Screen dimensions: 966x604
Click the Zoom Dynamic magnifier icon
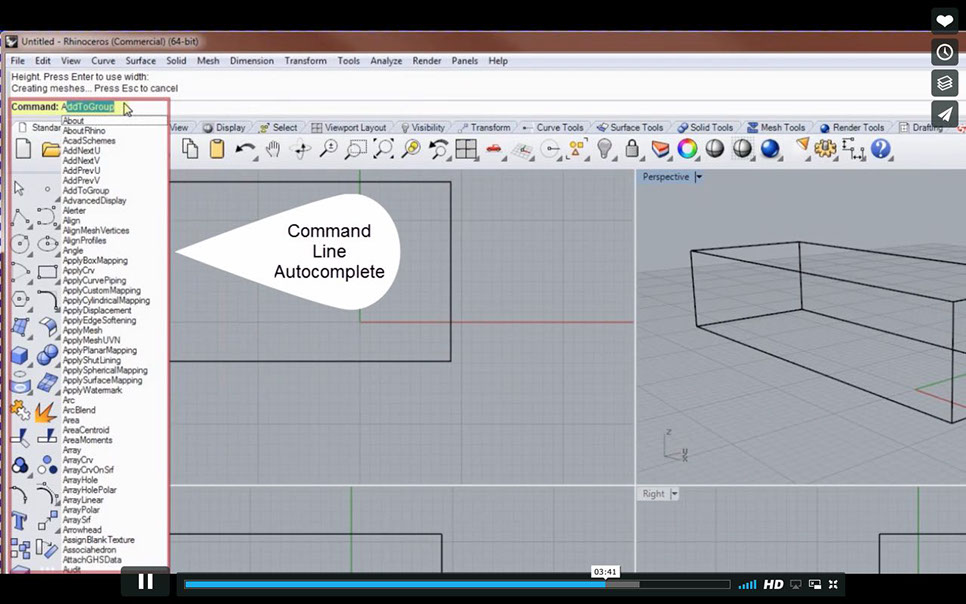pos(328,149)
